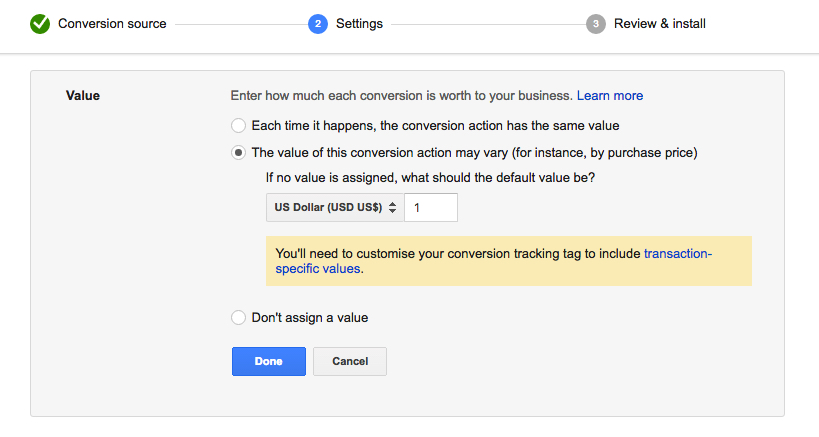Click the blue Done button
The image size is (819, 437).
268,361
